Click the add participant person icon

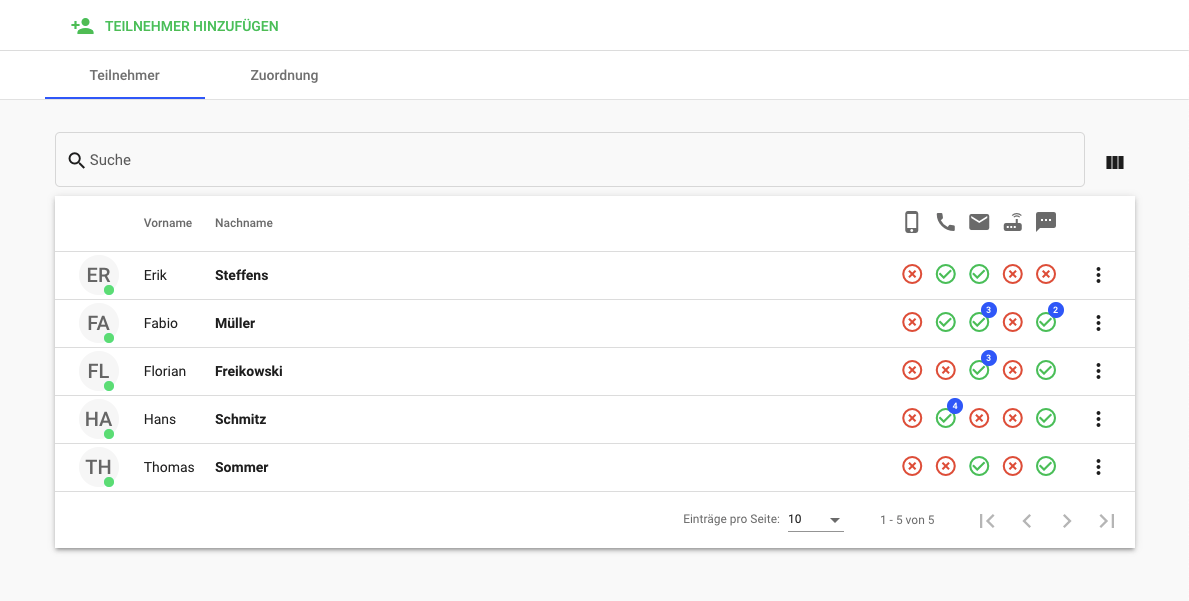click(x=82, y=26)
